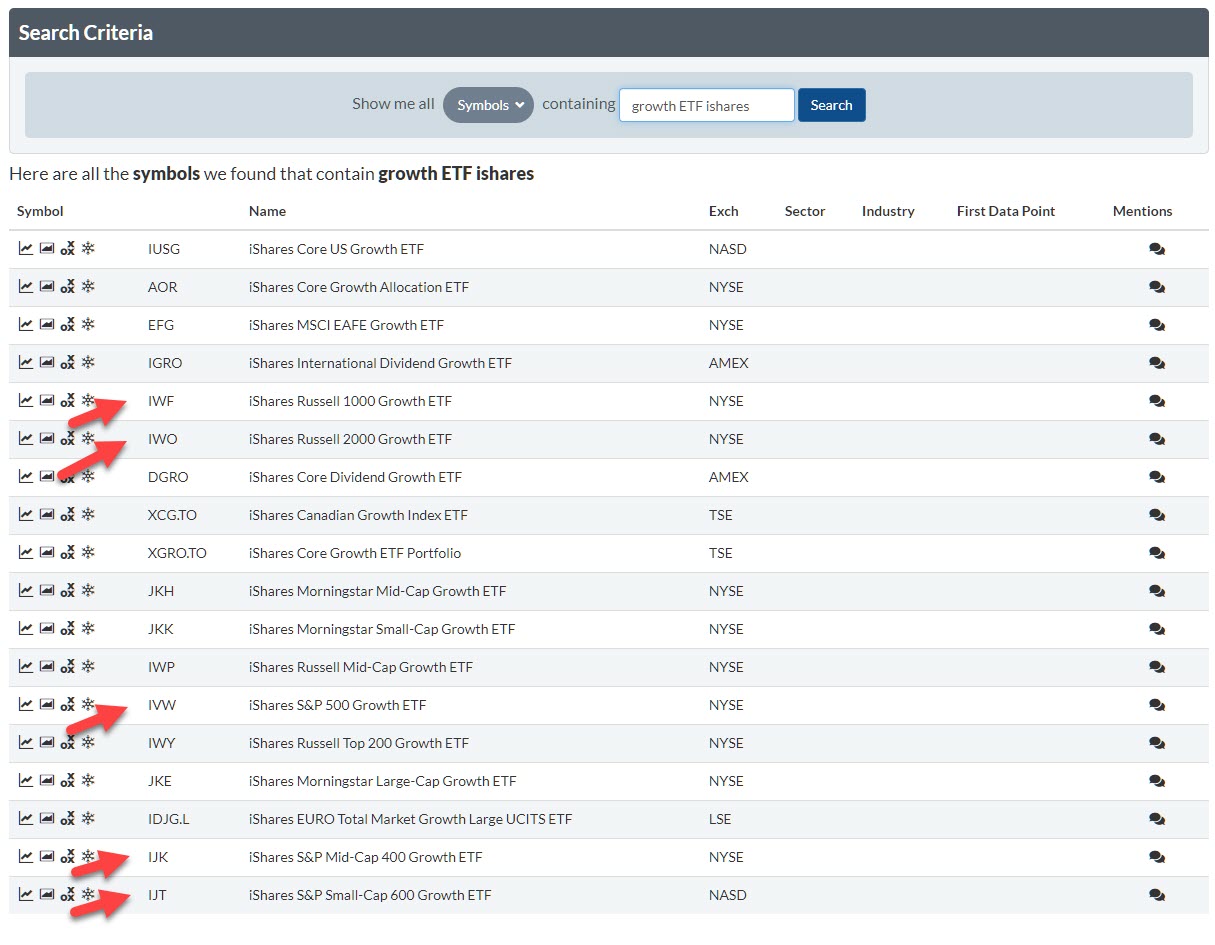Click the IGRO ticker symbol
1215x945 pixels.
[x=165, y=363]
